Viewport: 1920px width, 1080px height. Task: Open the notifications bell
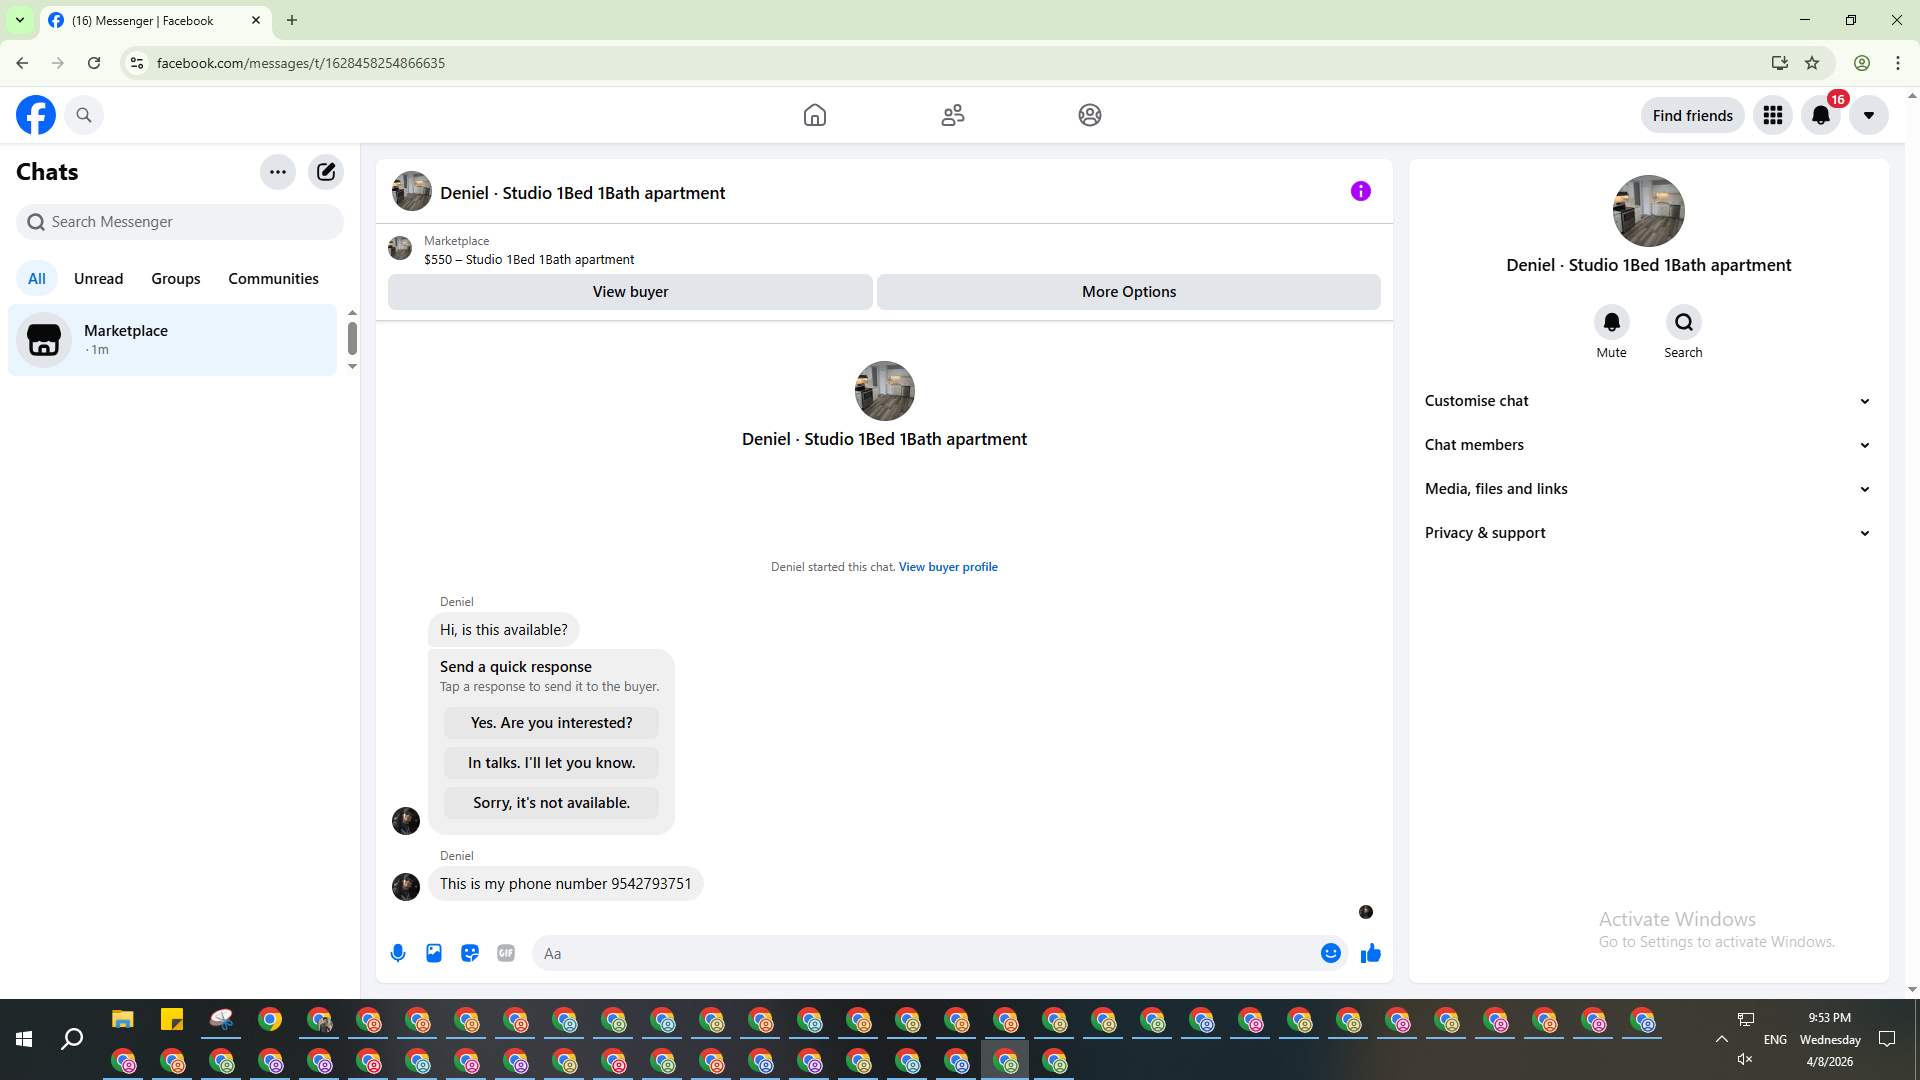pos(1820,115)
